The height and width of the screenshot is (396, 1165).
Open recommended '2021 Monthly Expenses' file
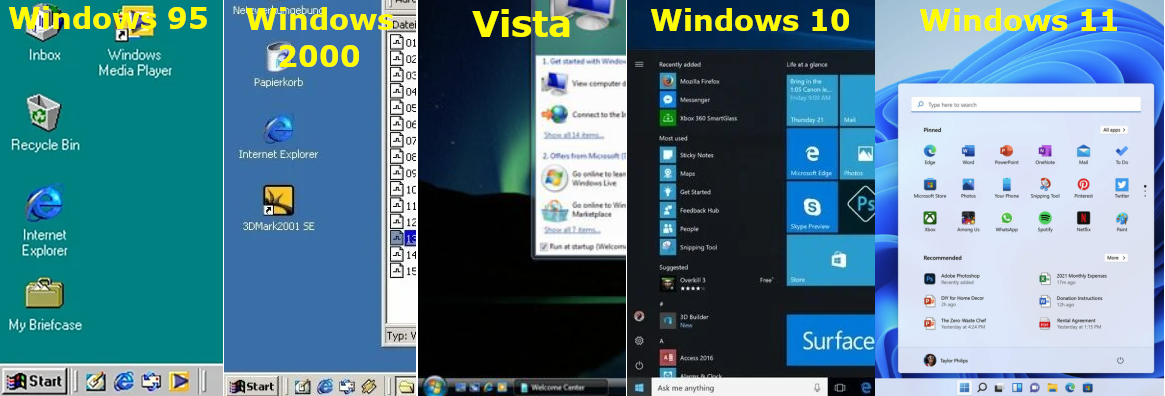click(x=1074, y=279)
